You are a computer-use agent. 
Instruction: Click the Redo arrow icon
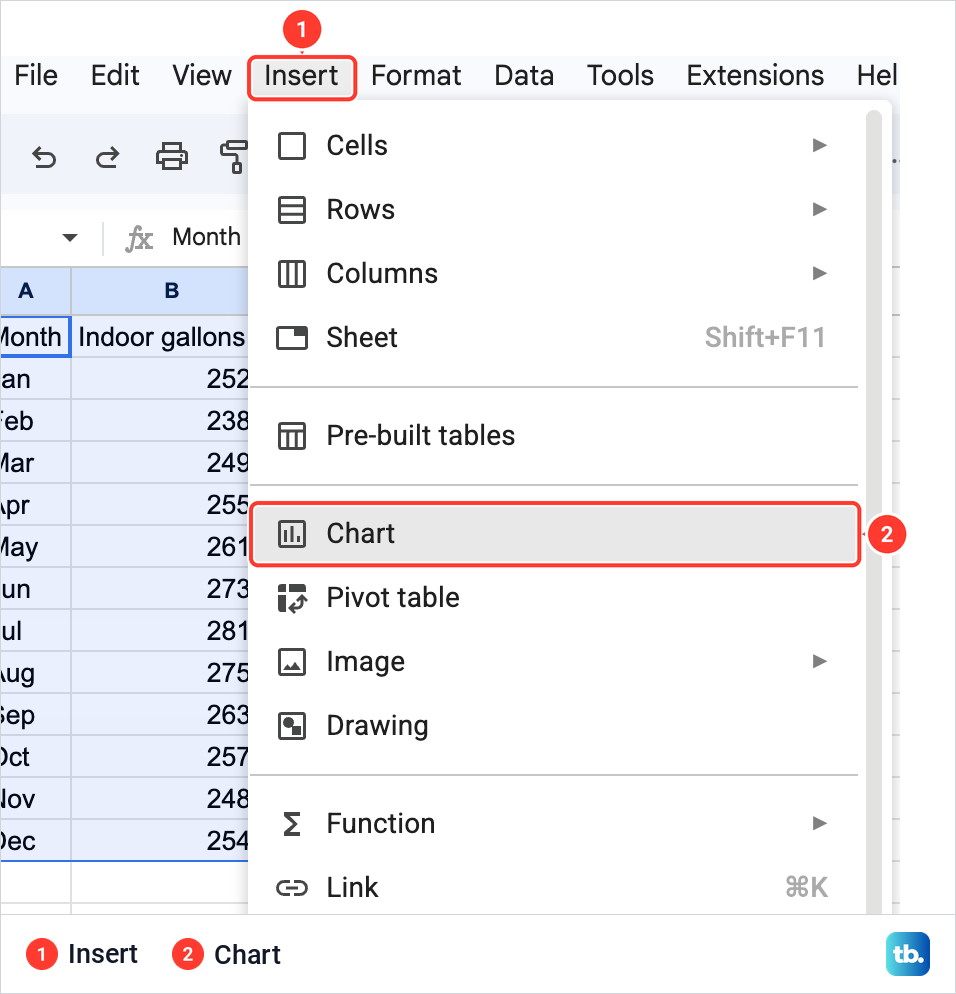107,157
